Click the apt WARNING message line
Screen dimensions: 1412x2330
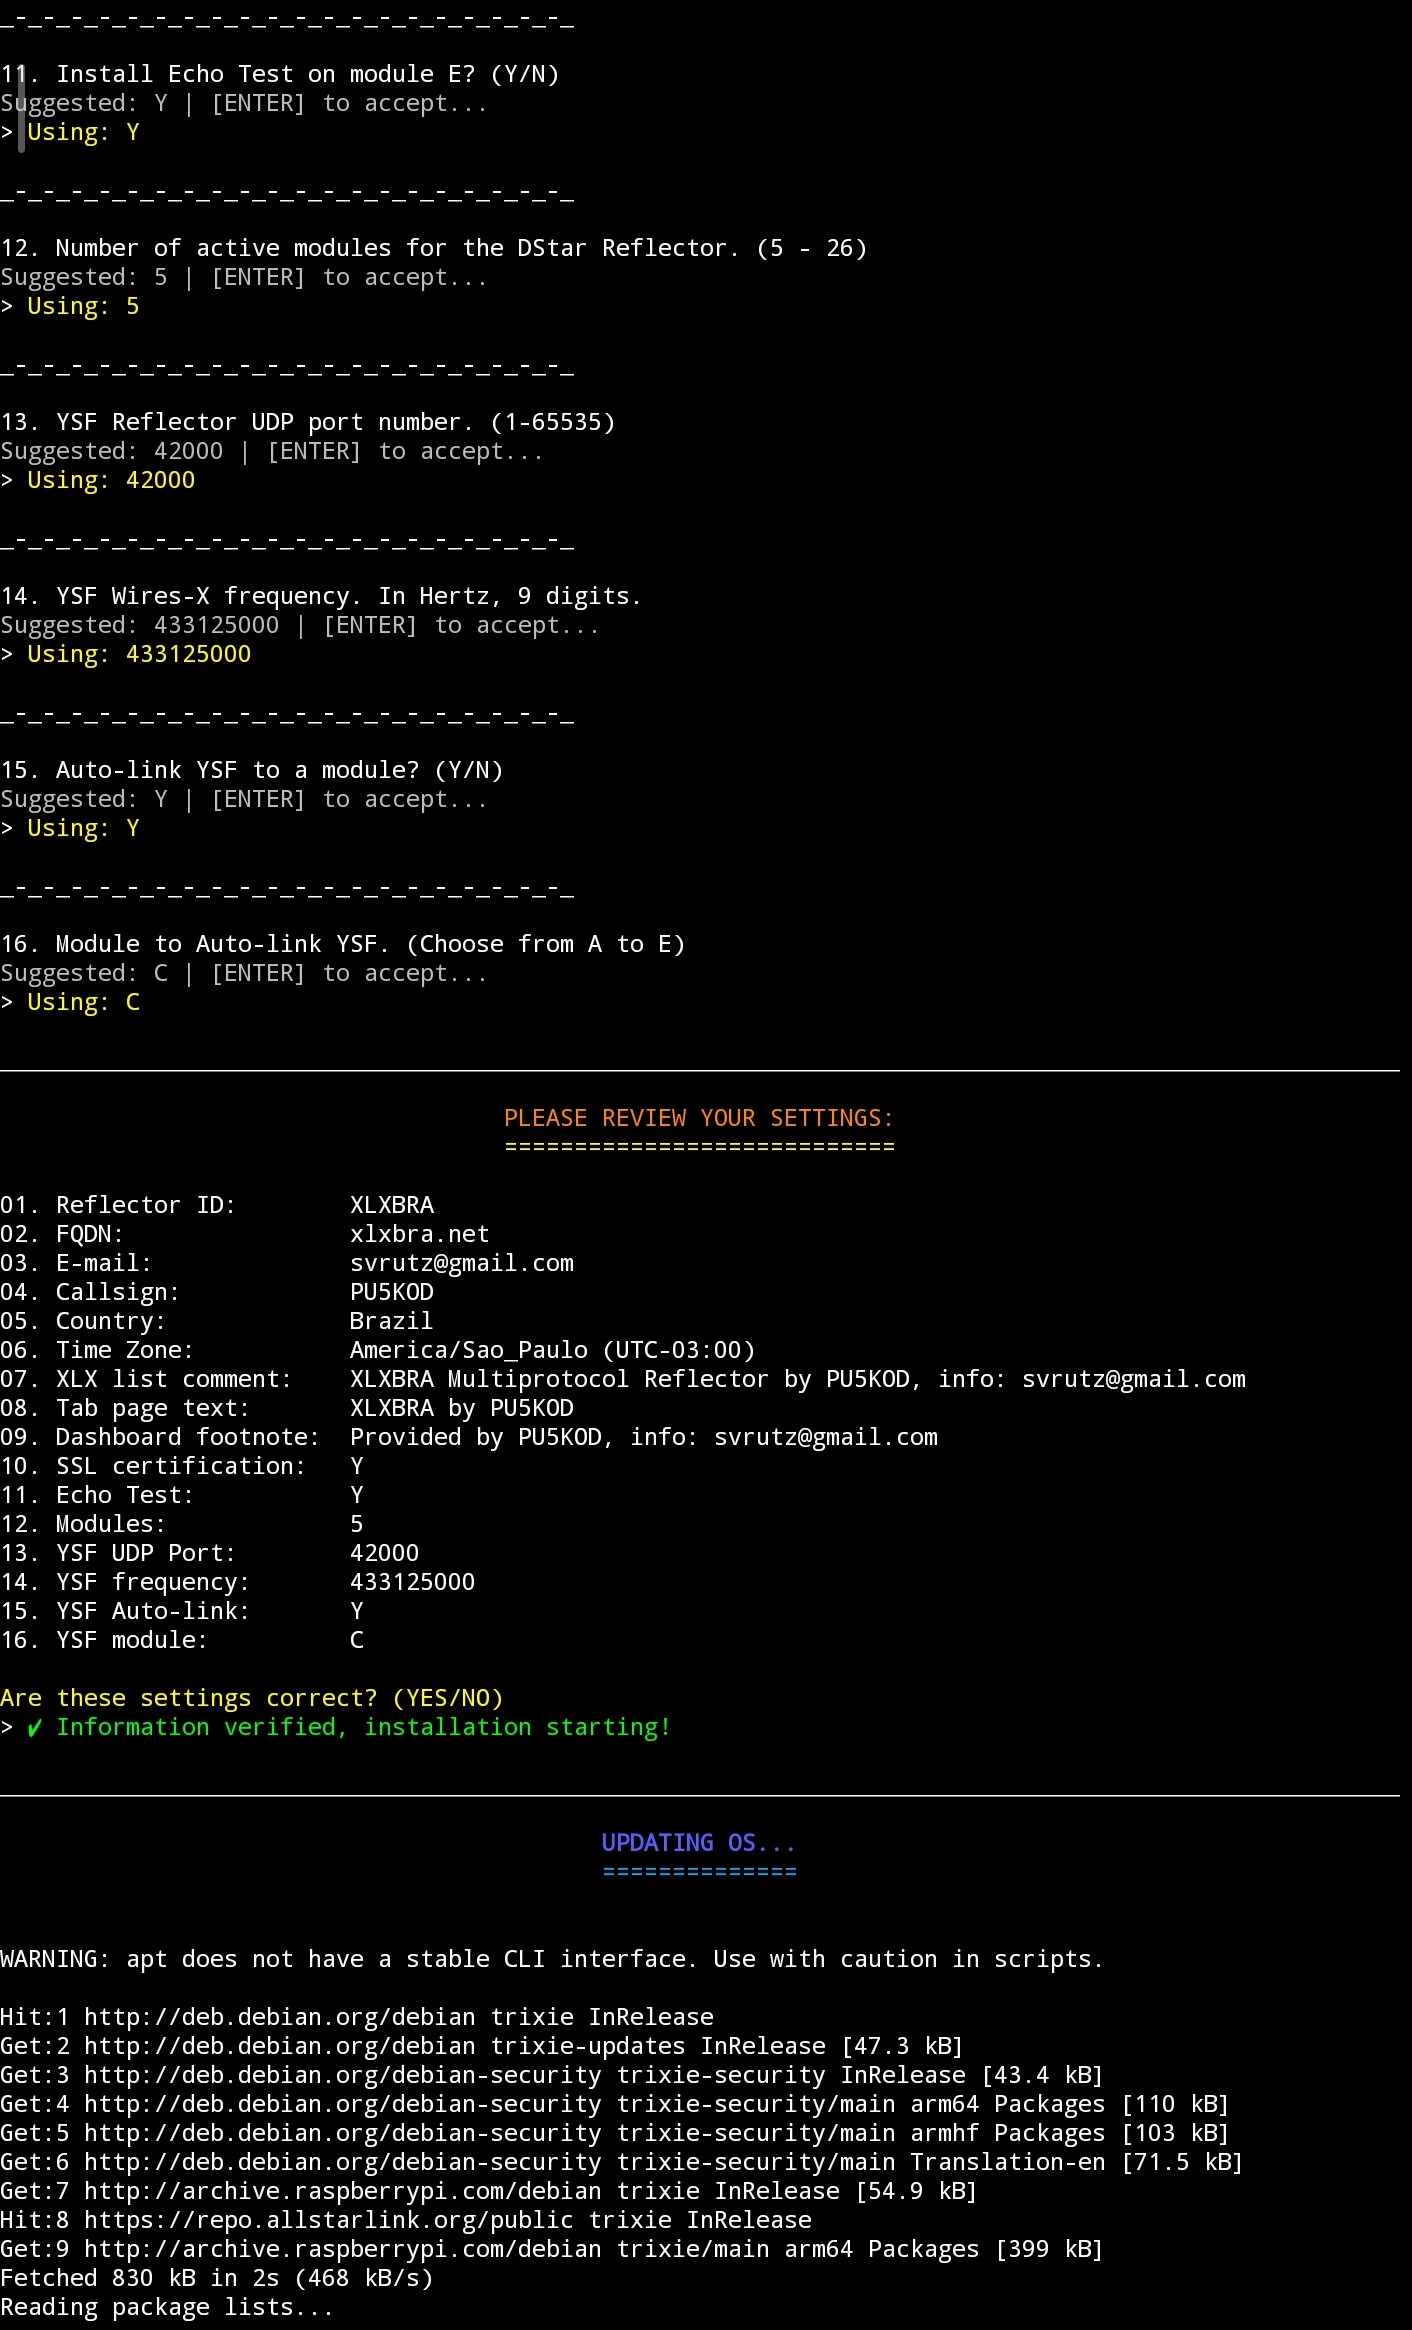coord(551,1959)
